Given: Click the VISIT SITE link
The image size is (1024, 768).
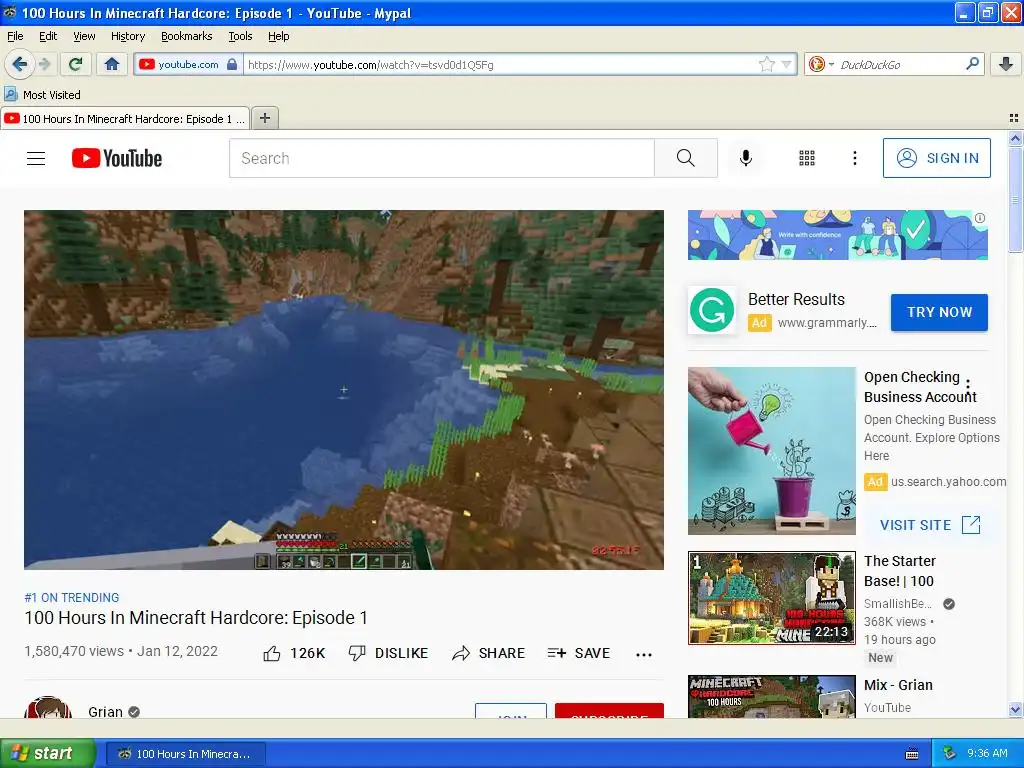Looking at the screenshot, I should click(930, 525).
